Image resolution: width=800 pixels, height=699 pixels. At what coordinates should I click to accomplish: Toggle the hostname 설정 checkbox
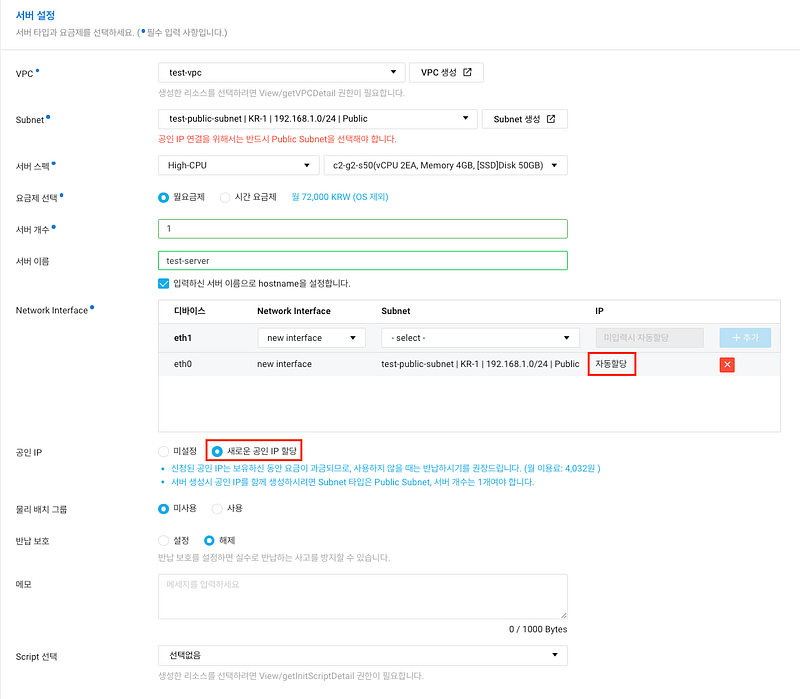tap(163, 284)
